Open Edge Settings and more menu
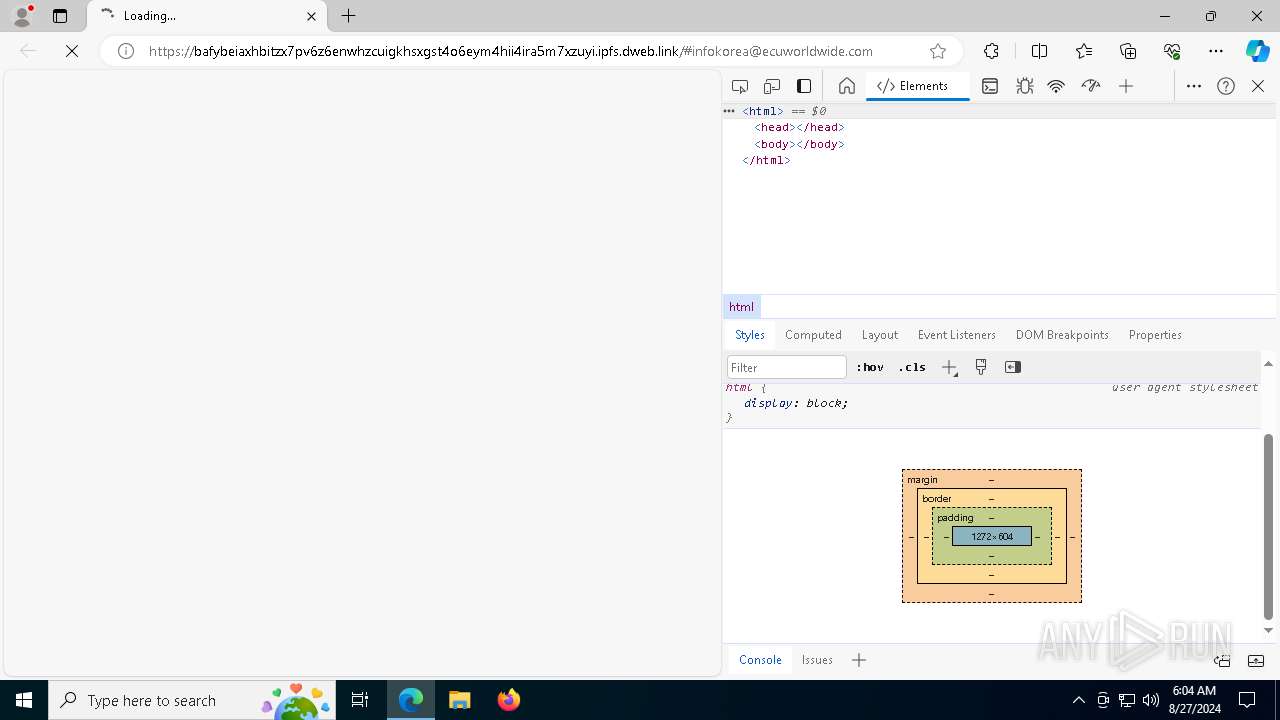Screen dimensions: 1280x720 1216,51
